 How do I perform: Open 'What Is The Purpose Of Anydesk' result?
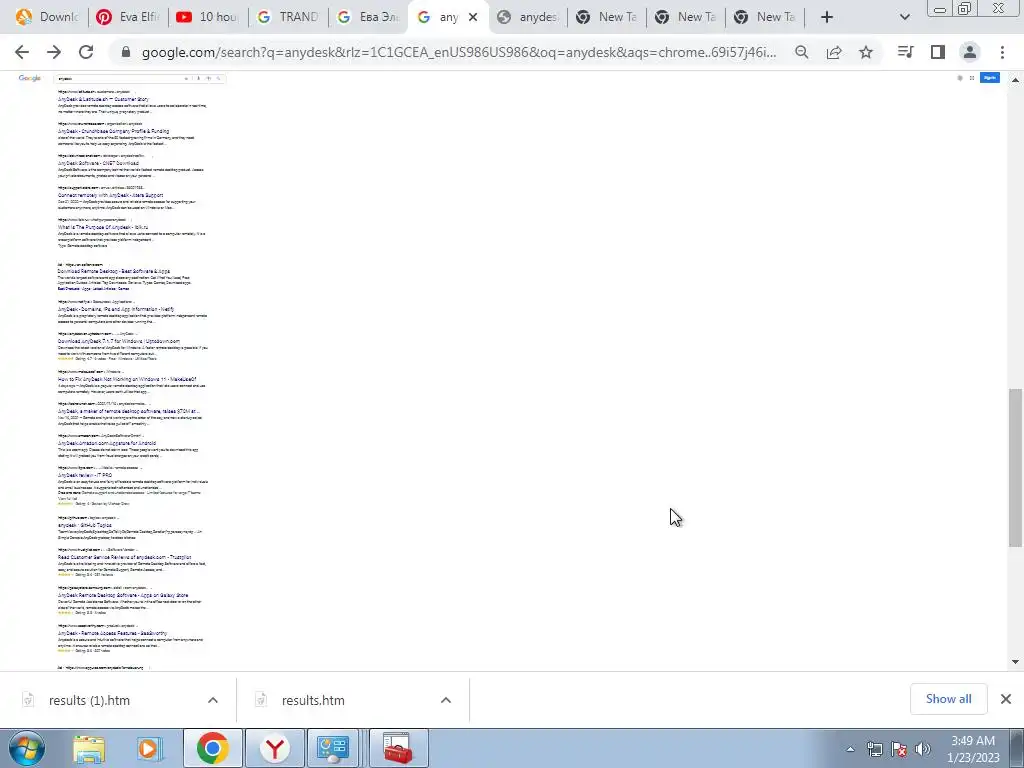[103, 227]
